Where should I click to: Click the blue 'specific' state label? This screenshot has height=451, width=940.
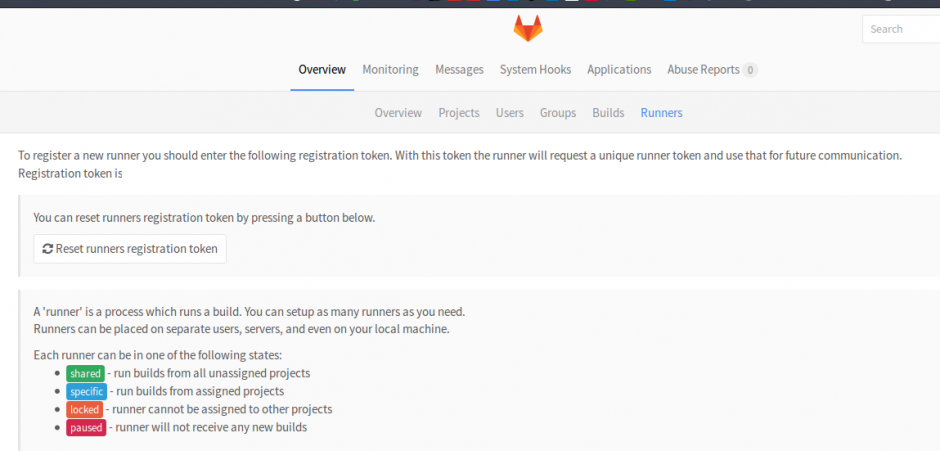coord(87,391)
